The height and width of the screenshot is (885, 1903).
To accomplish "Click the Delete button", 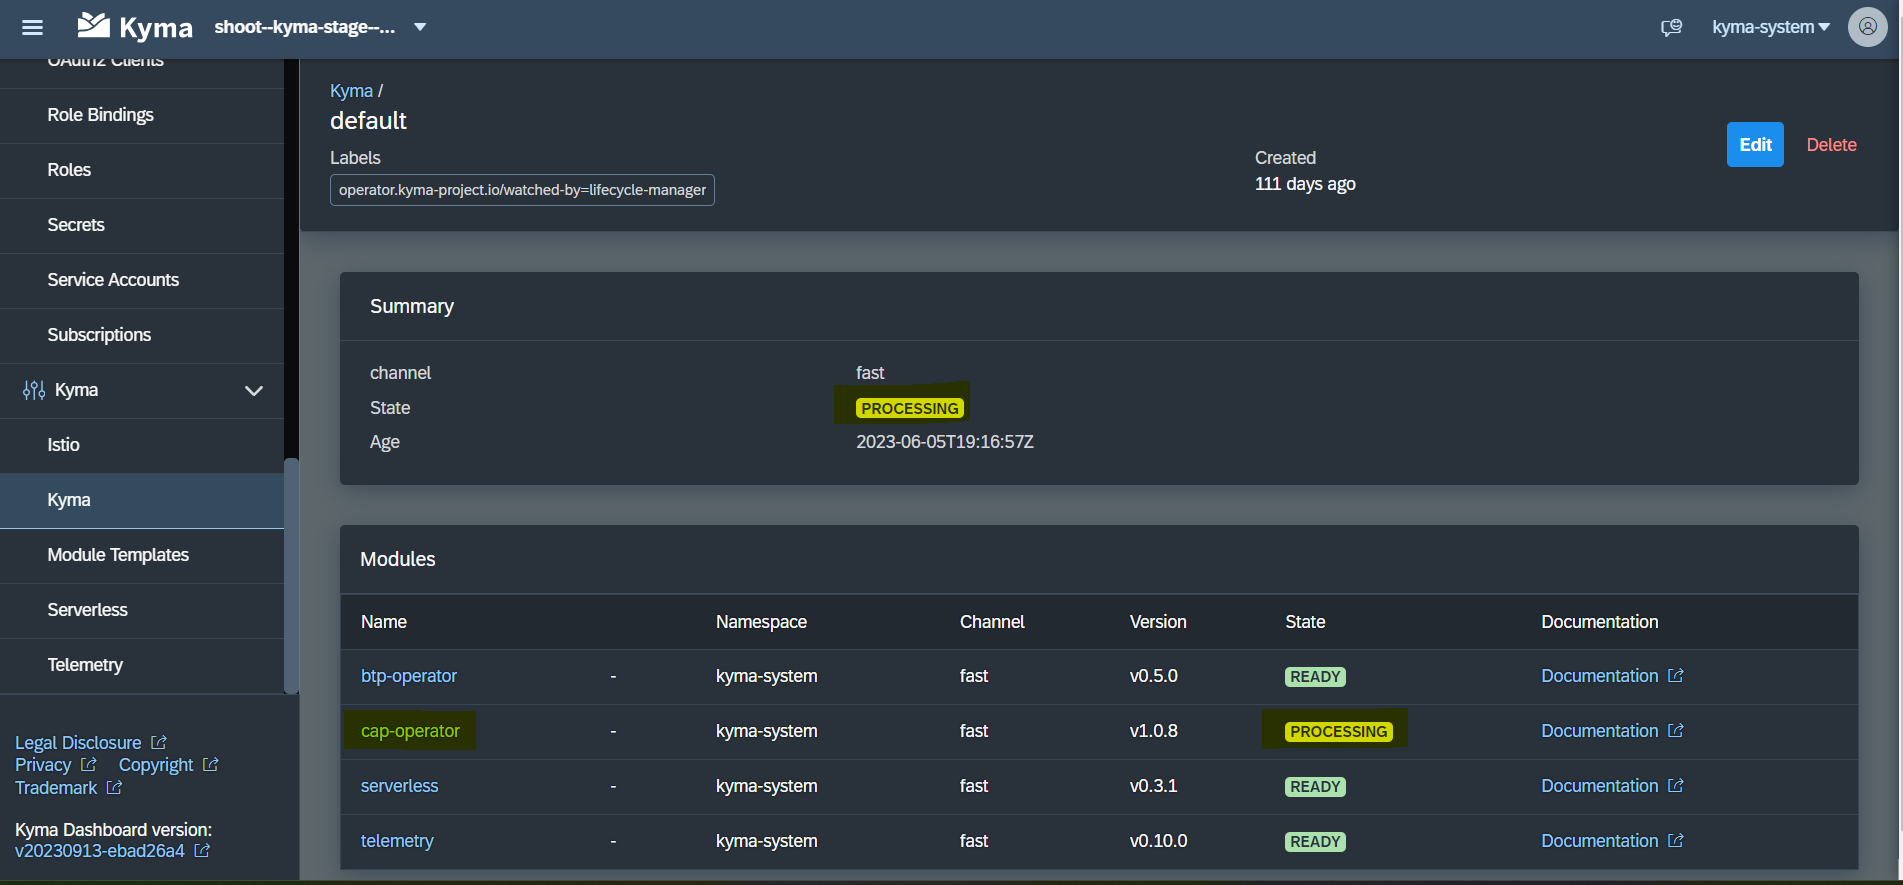I will pyautogui.click(x=1831, y=145).
